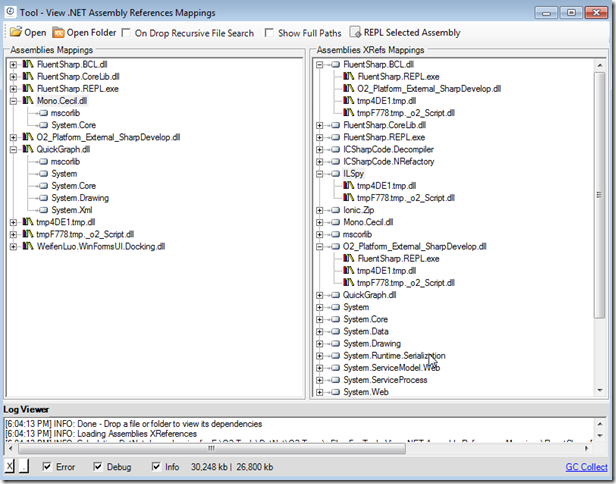
Task: Select tmp4DE1.tmp.dll under ILSpy
Action: coord(386,186)
